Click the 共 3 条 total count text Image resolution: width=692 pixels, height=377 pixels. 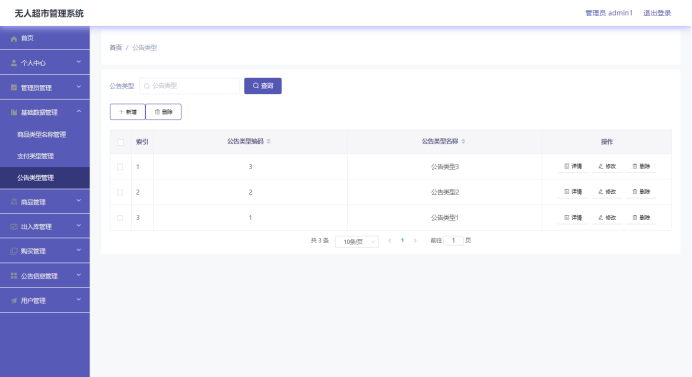tap(320, 241)
